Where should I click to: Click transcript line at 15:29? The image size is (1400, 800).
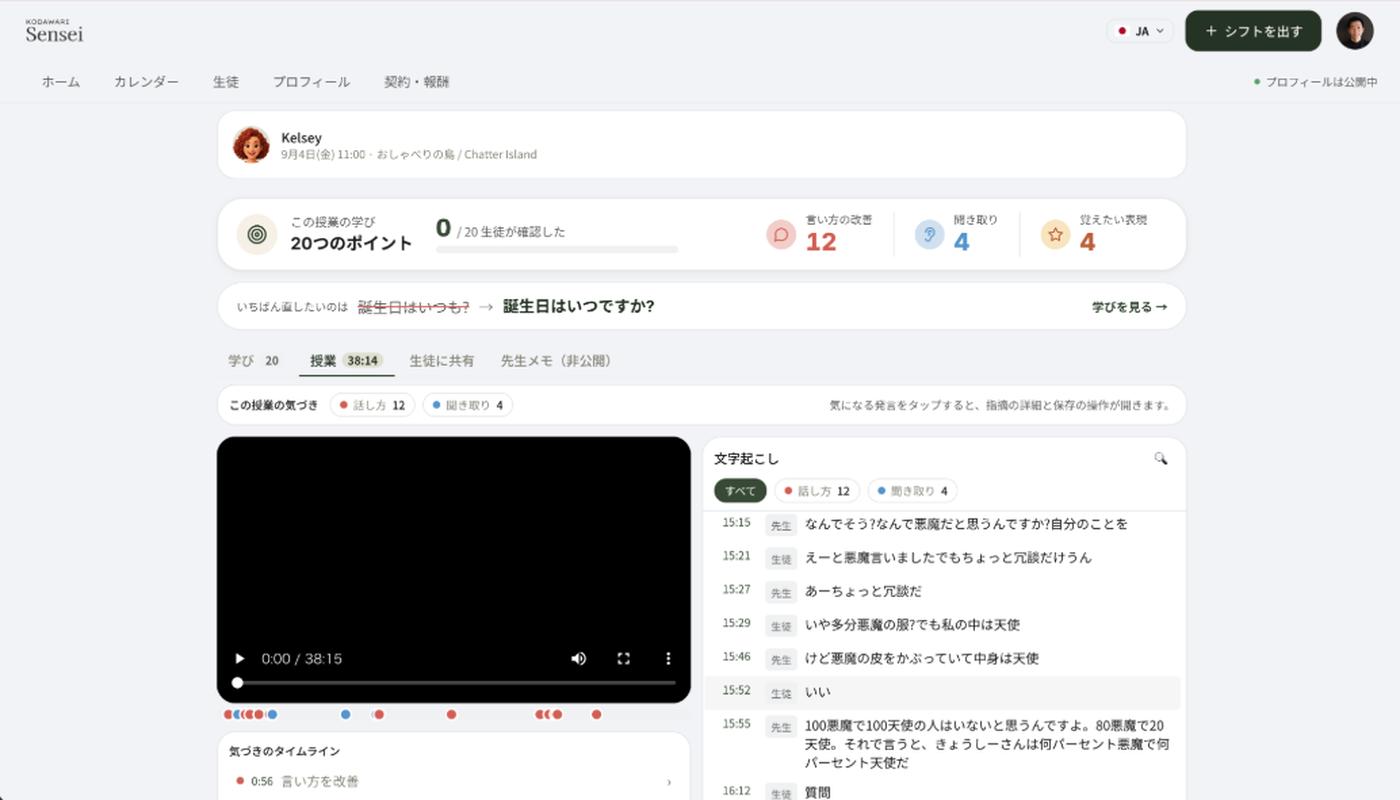tap(943, 625)
